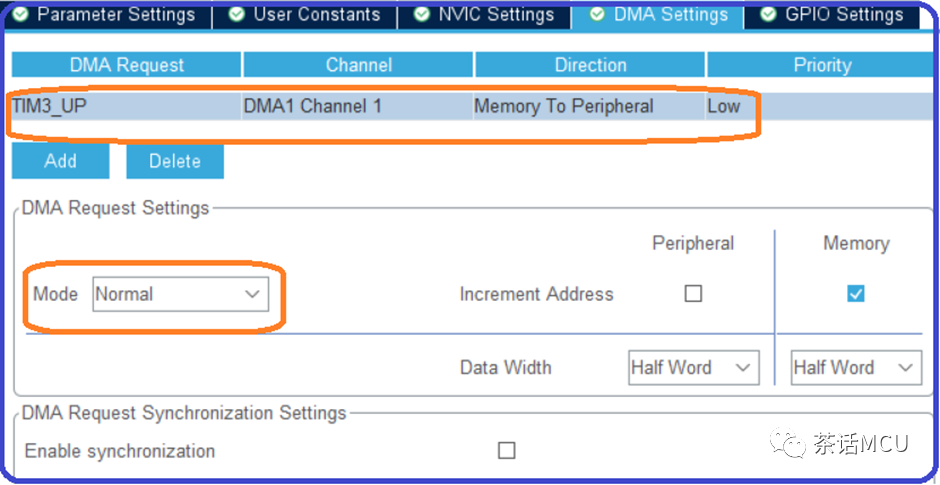Screen dimensions: 940x485
Task: Switch to the GPIO Settings tab
Action: (x=833, y=14)
